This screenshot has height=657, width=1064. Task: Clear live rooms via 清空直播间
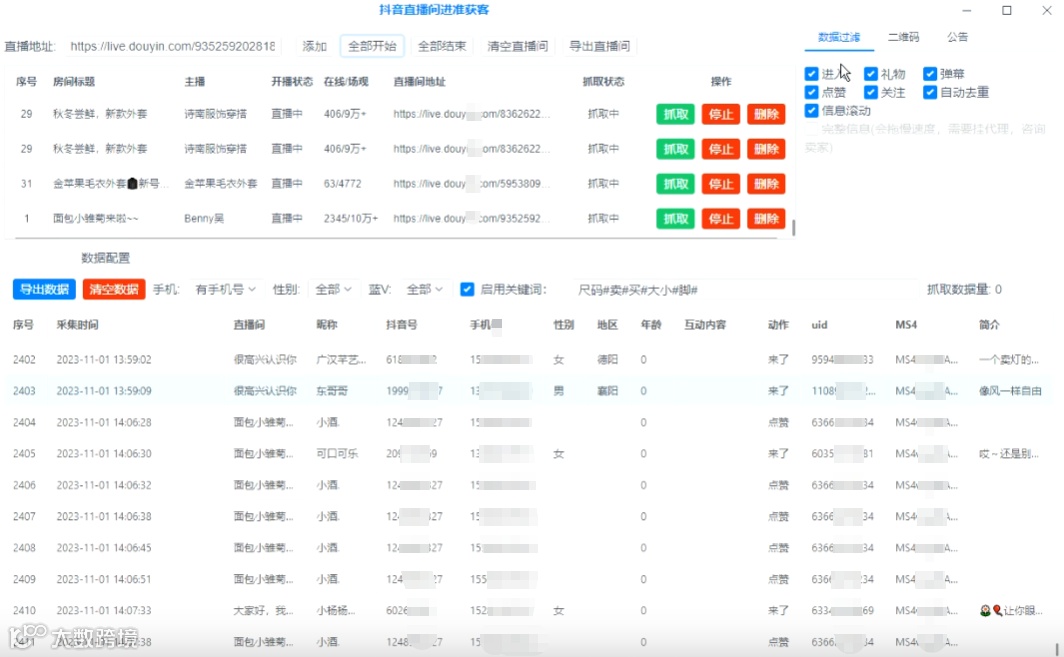pyautogui.click(x=517, y=46)
